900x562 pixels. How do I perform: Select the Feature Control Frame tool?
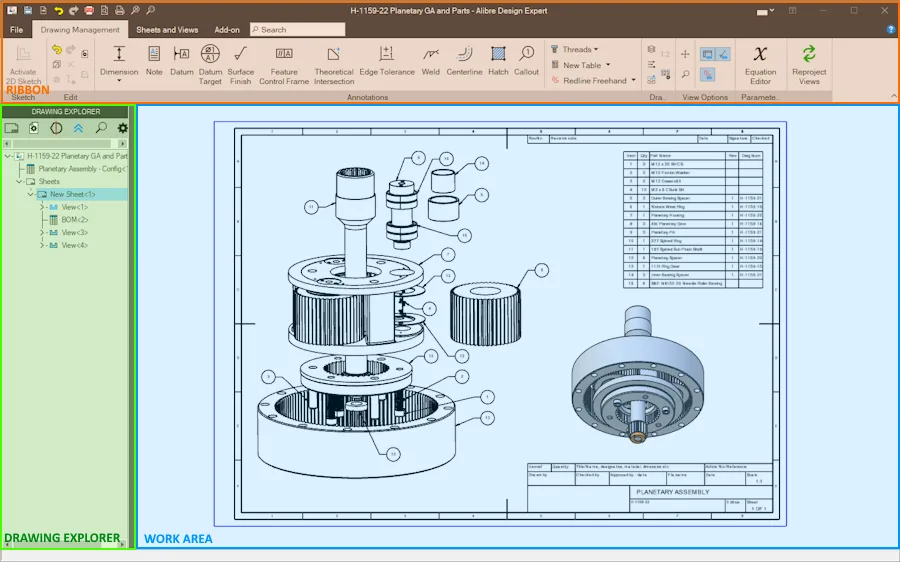(284, 64)
